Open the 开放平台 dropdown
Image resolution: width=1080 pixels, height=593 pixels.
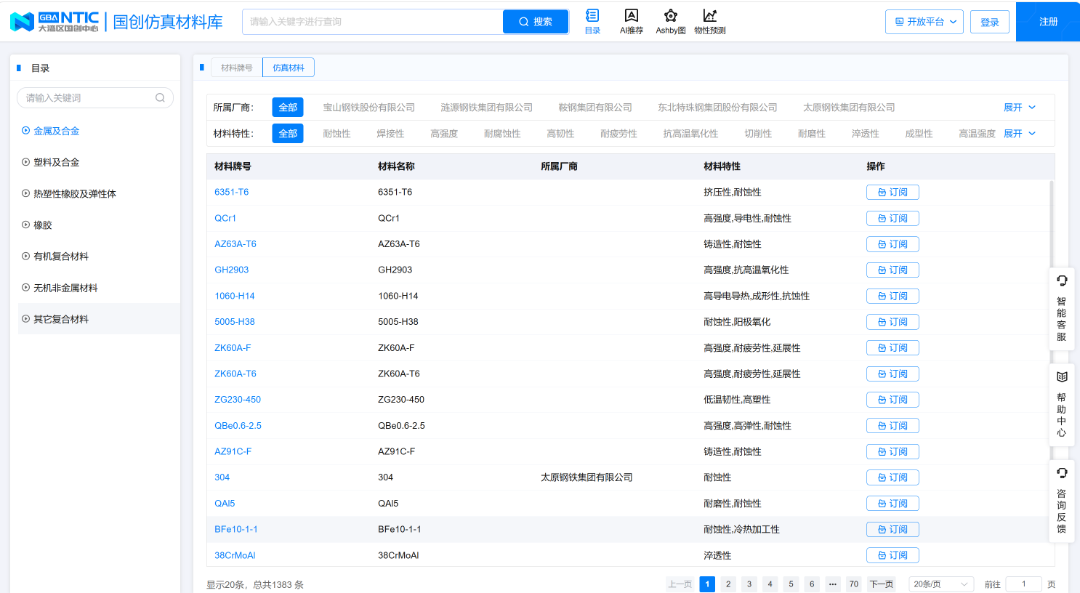tap(924, 21)
